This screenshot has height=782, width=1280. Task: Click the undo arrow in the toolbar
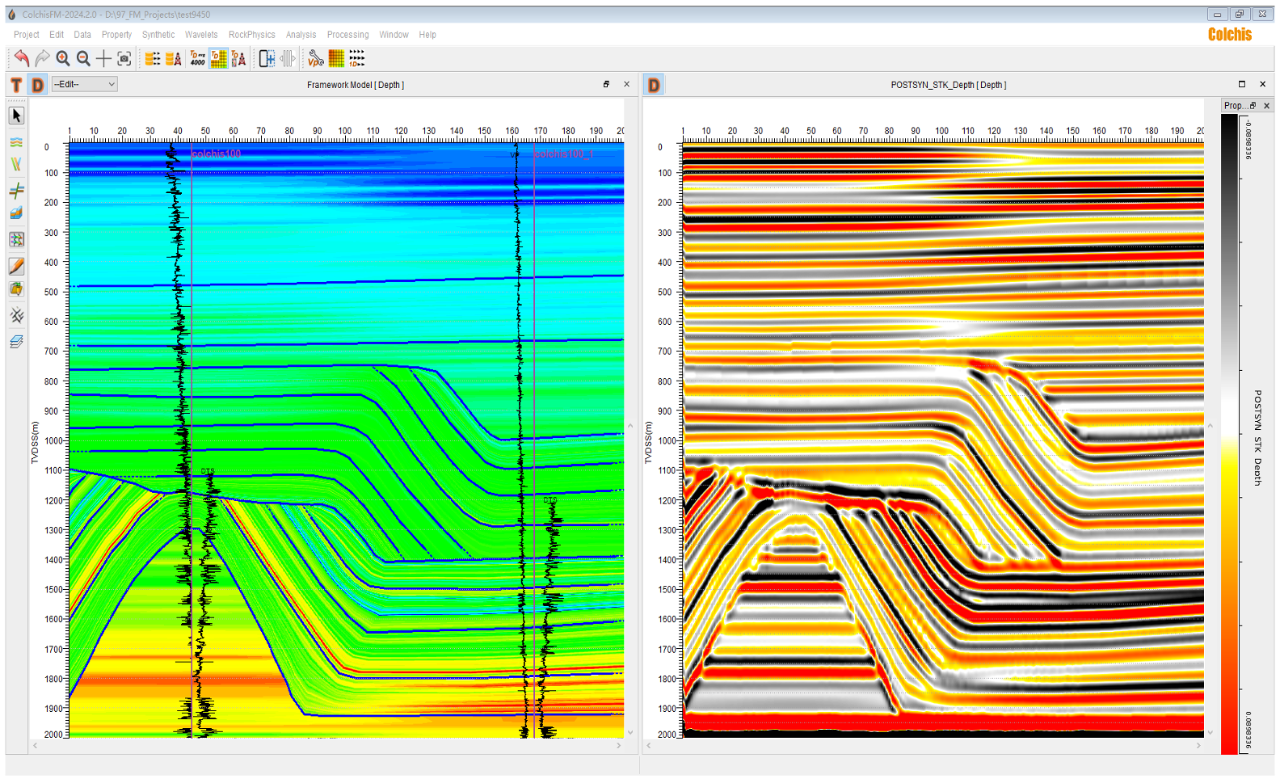click(x=21, y=59)
